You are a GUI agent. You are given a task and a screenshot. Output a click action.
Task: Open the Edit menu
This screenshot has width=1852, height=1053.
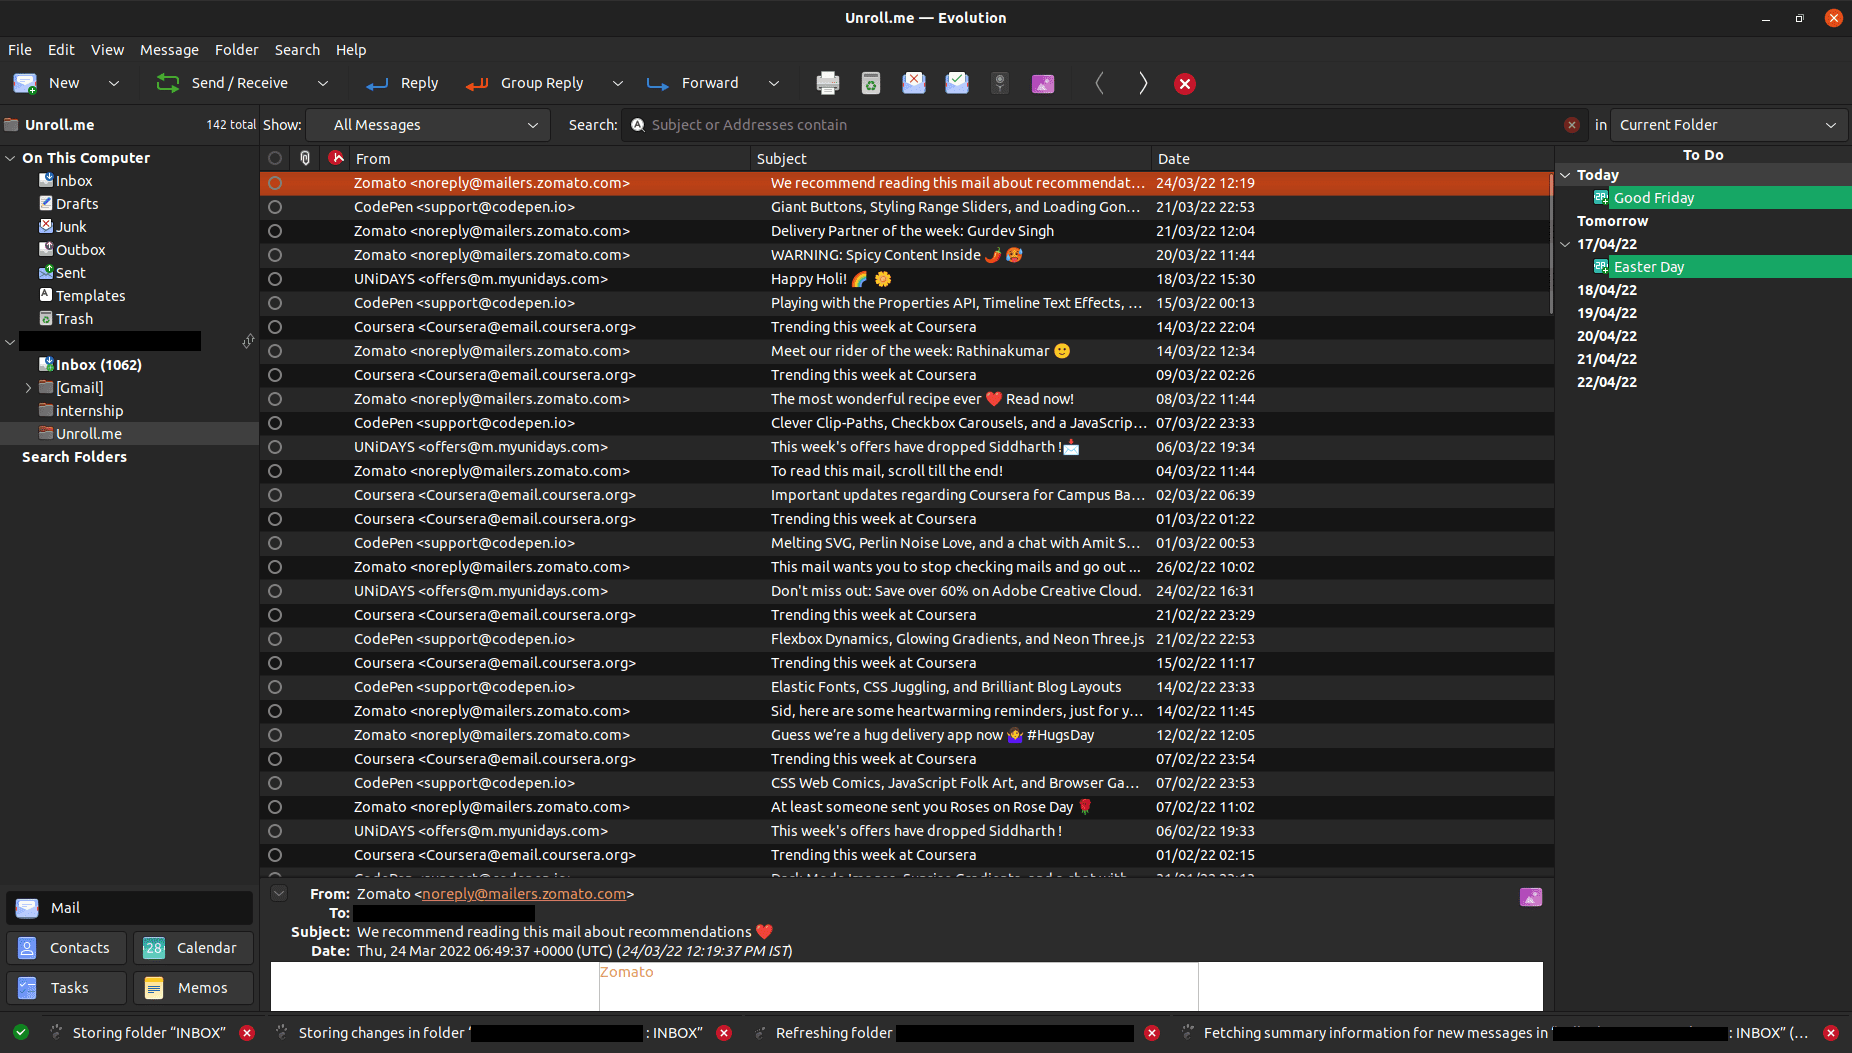coord(61,49)
